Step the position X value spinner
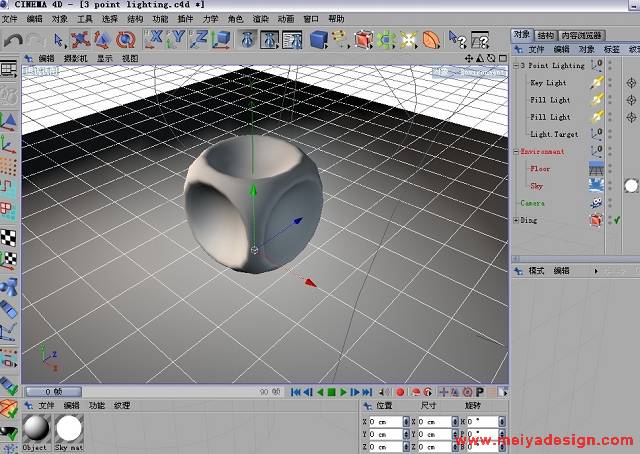 tap(406, 421)
